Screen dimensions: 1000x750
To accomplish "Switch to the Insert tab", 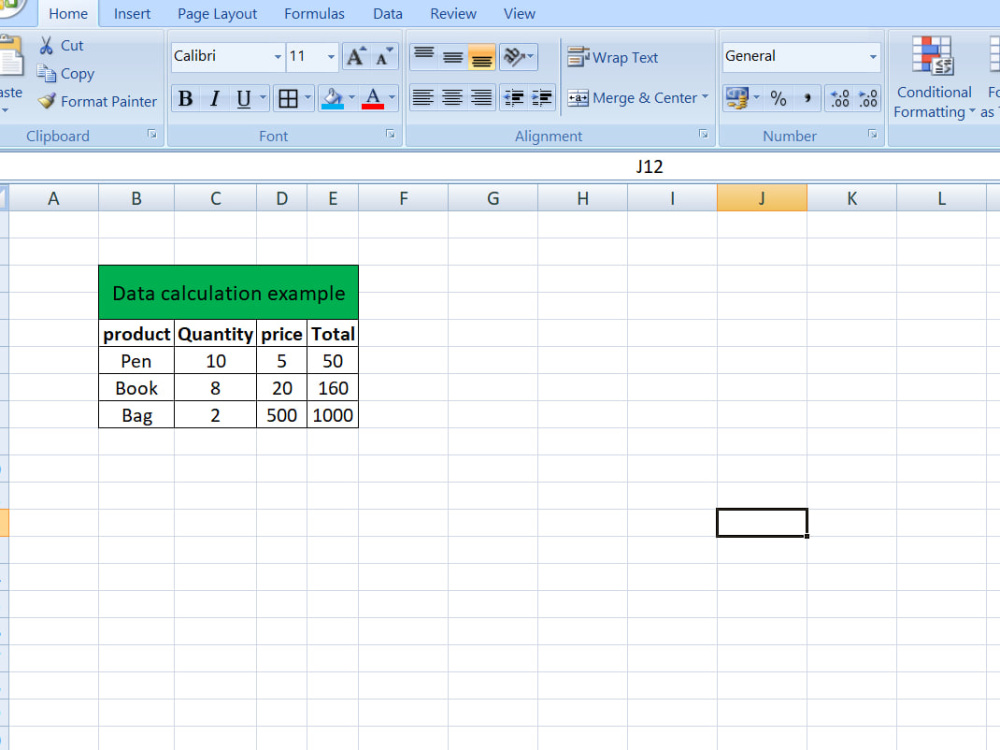I will 132,13.
